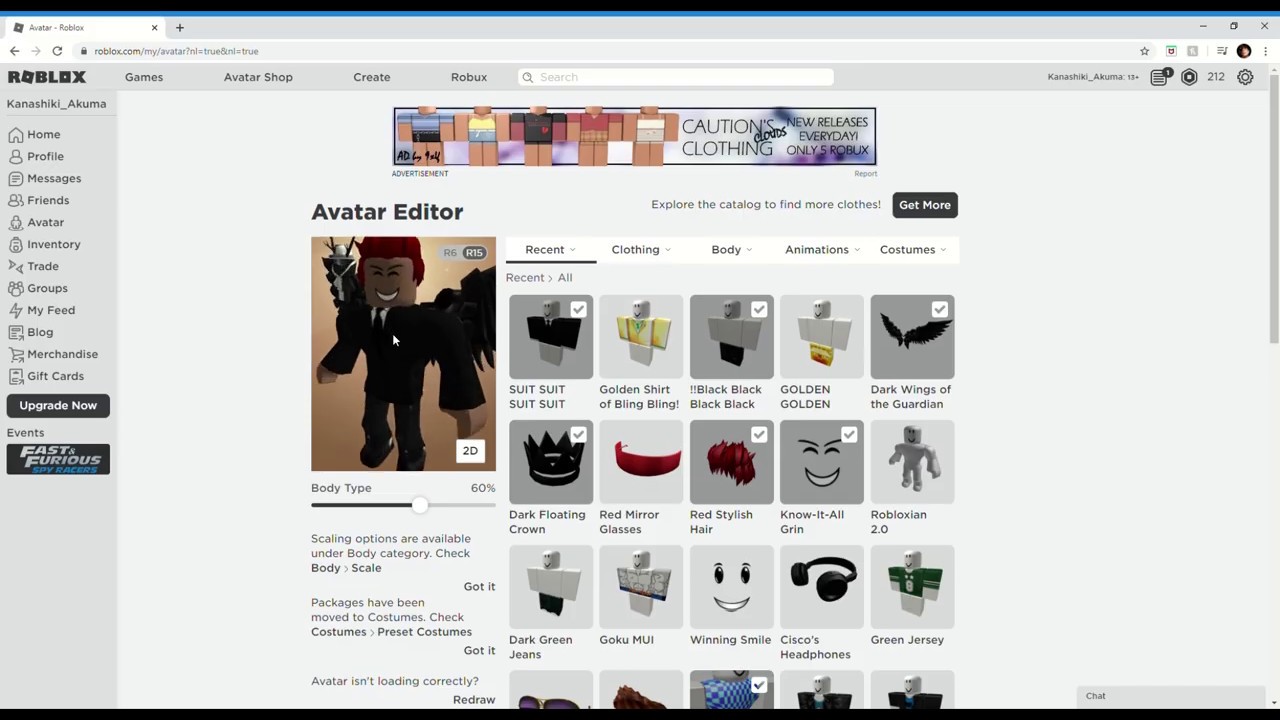The height and width of the screenshot is (720, 1280).
Task: Click inside the Roblox search field
Action: pyautogui.click(x=676, y=77)
